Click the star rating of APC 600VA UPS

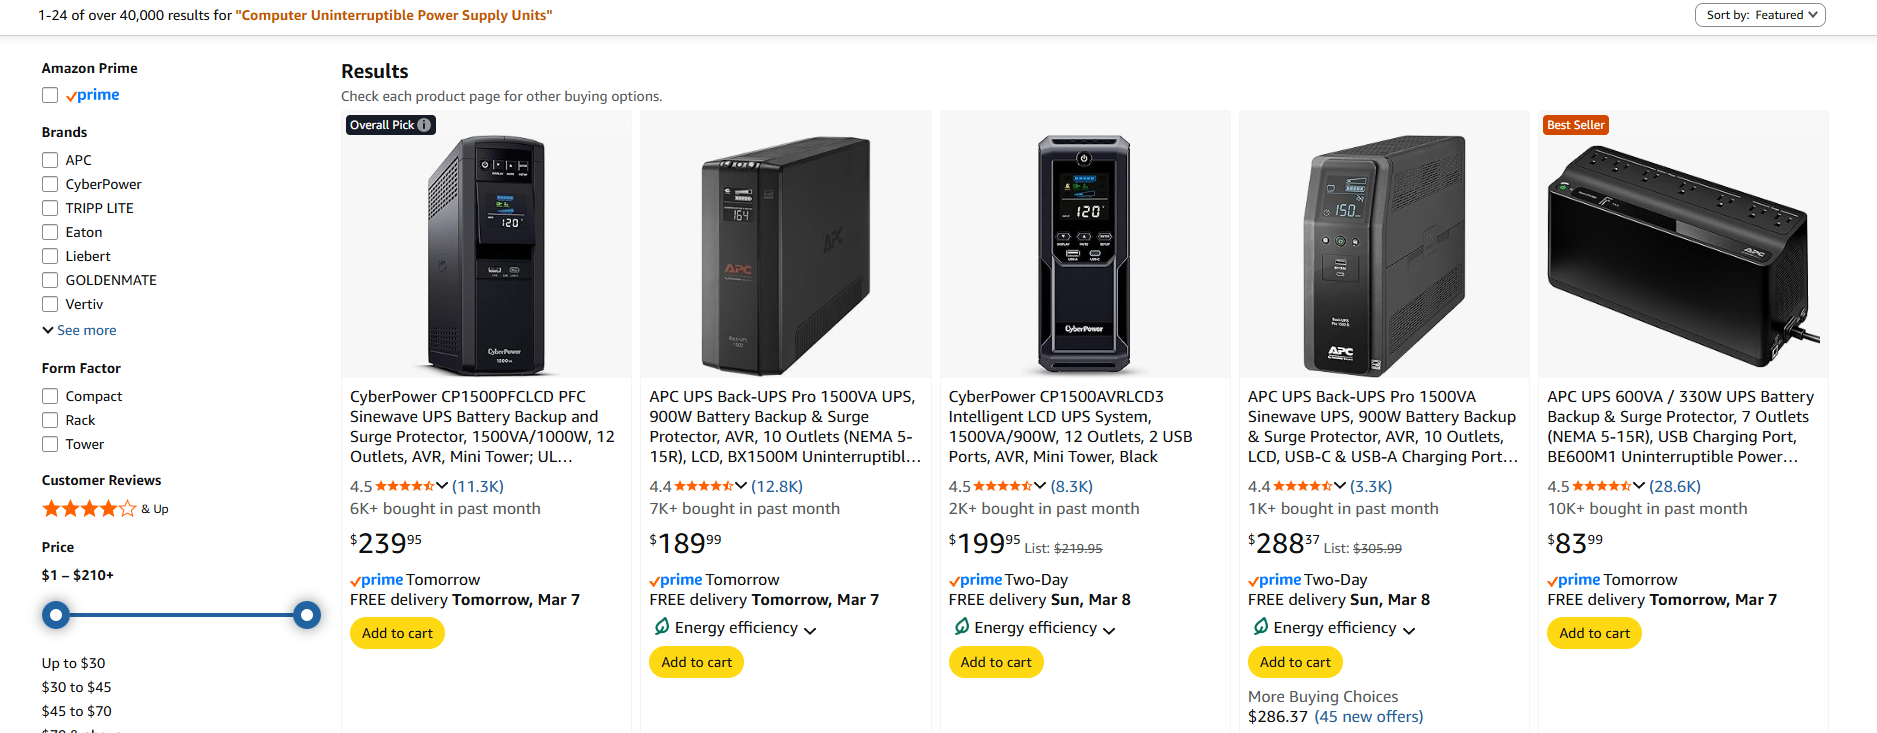pyautogui.click(x=1602, y=486)
